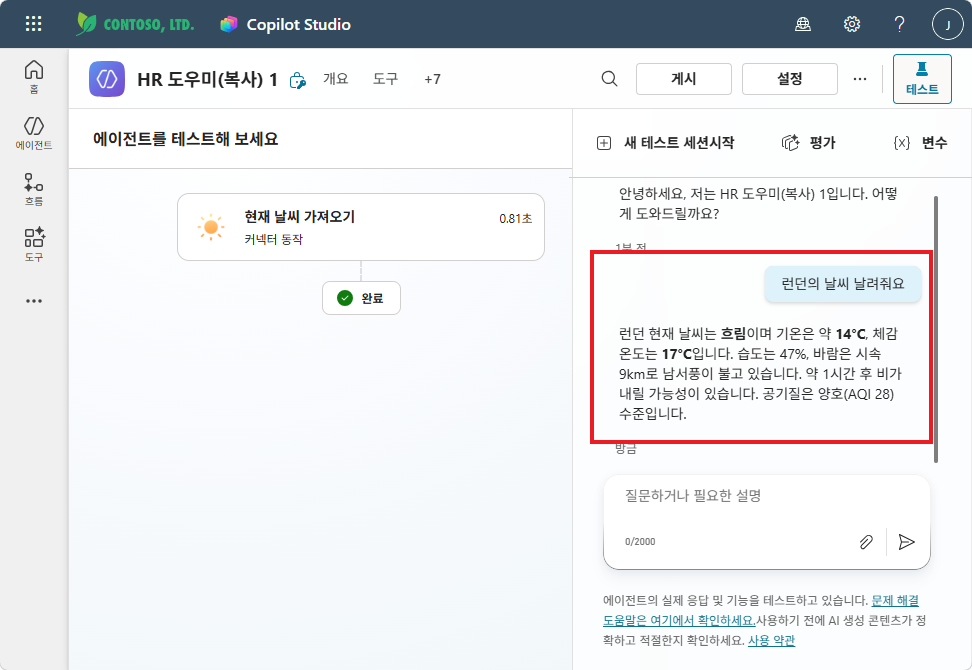
Task: Open 도구 in the sidebar
Action: click(x=34, y=244)
